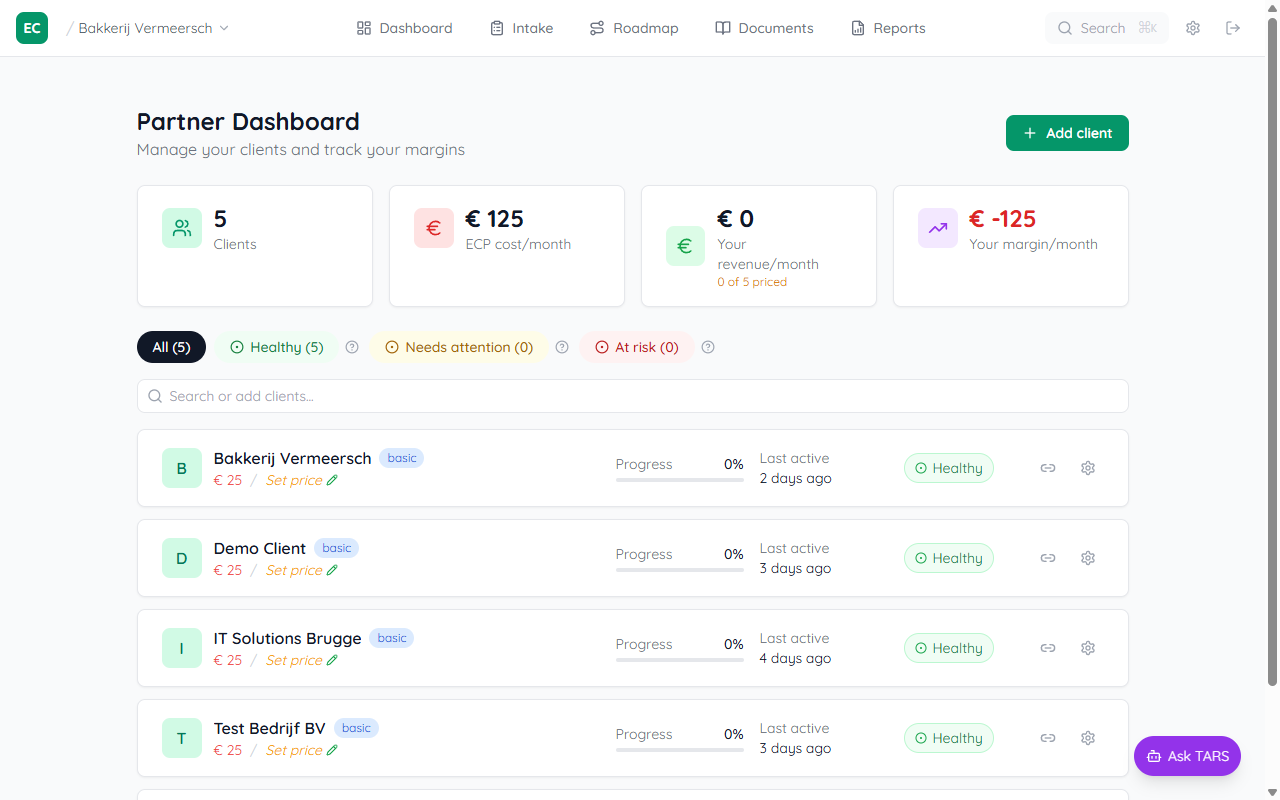Edit price for IT Solutions Brugge
The width and height of the screenshot is (1280, 800).
(331, 660)
